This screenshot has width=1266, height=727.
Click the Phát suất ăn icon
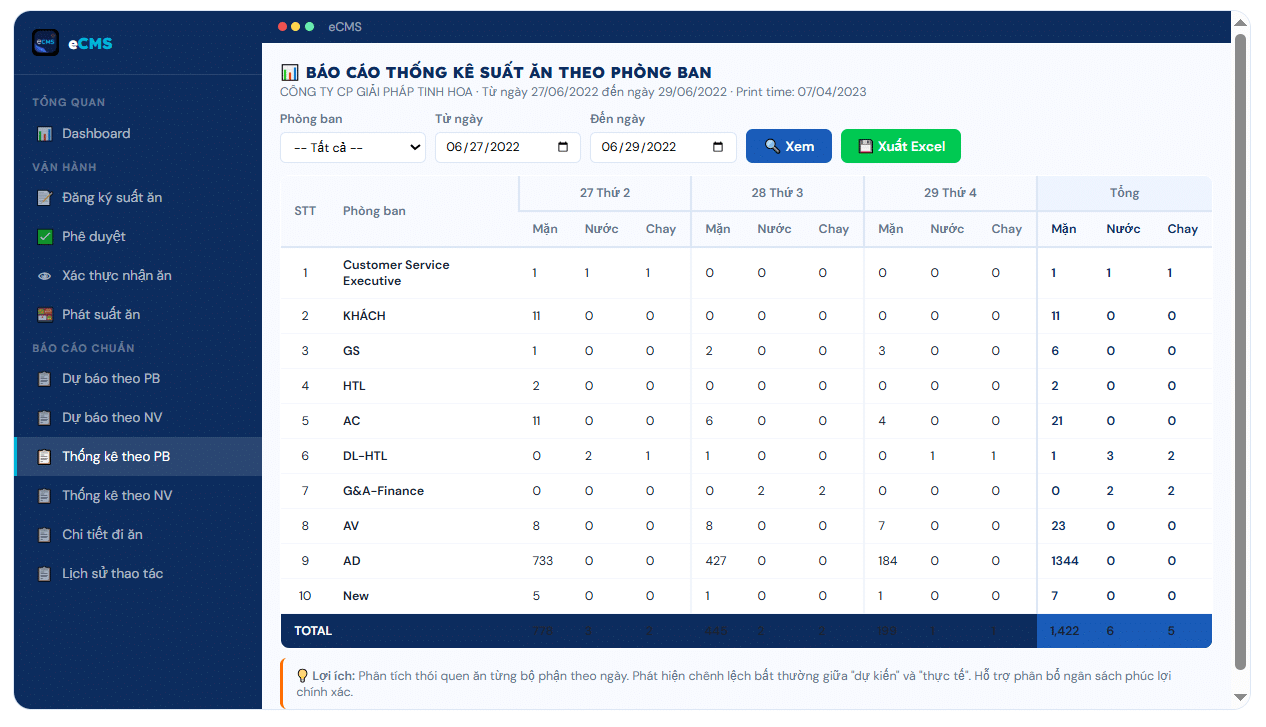[44, 315]
